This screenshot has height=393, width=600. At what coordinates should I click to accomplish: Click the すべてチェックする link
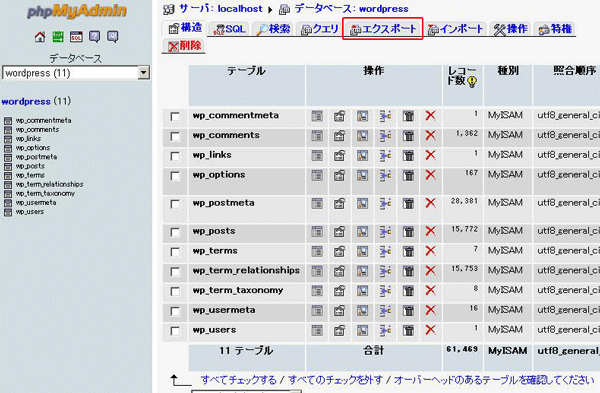point(238,380)
